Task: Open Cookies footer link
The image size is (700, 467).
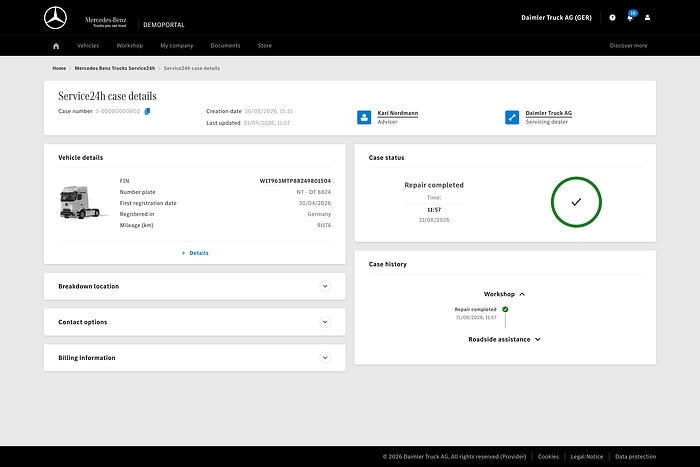Action: coord(548,456)
